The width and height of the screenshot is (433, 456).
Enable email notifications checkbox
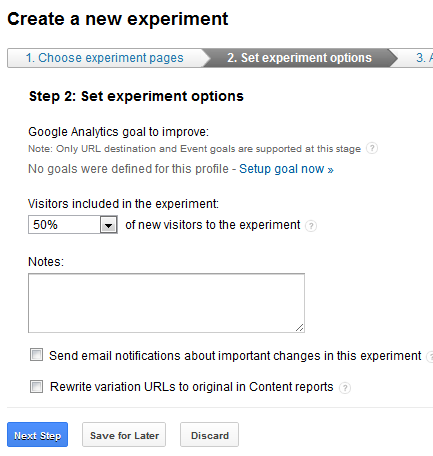point(36,355)
